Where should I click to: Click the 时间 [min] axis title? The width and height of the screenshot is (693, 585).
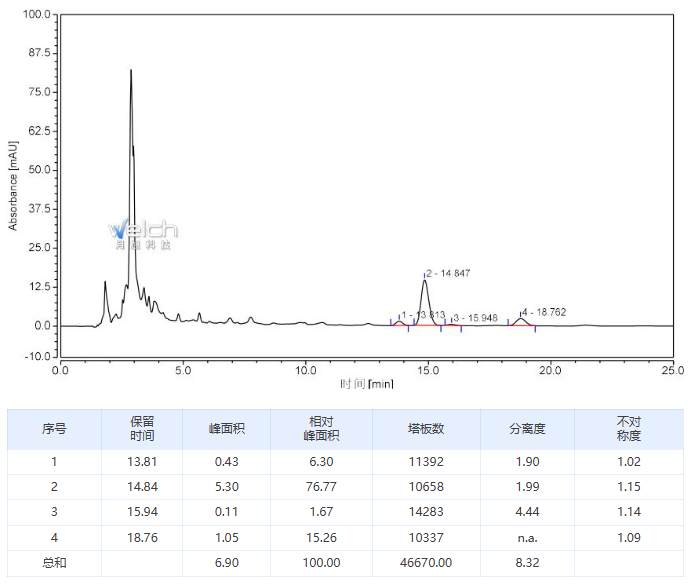pos(366,384)
